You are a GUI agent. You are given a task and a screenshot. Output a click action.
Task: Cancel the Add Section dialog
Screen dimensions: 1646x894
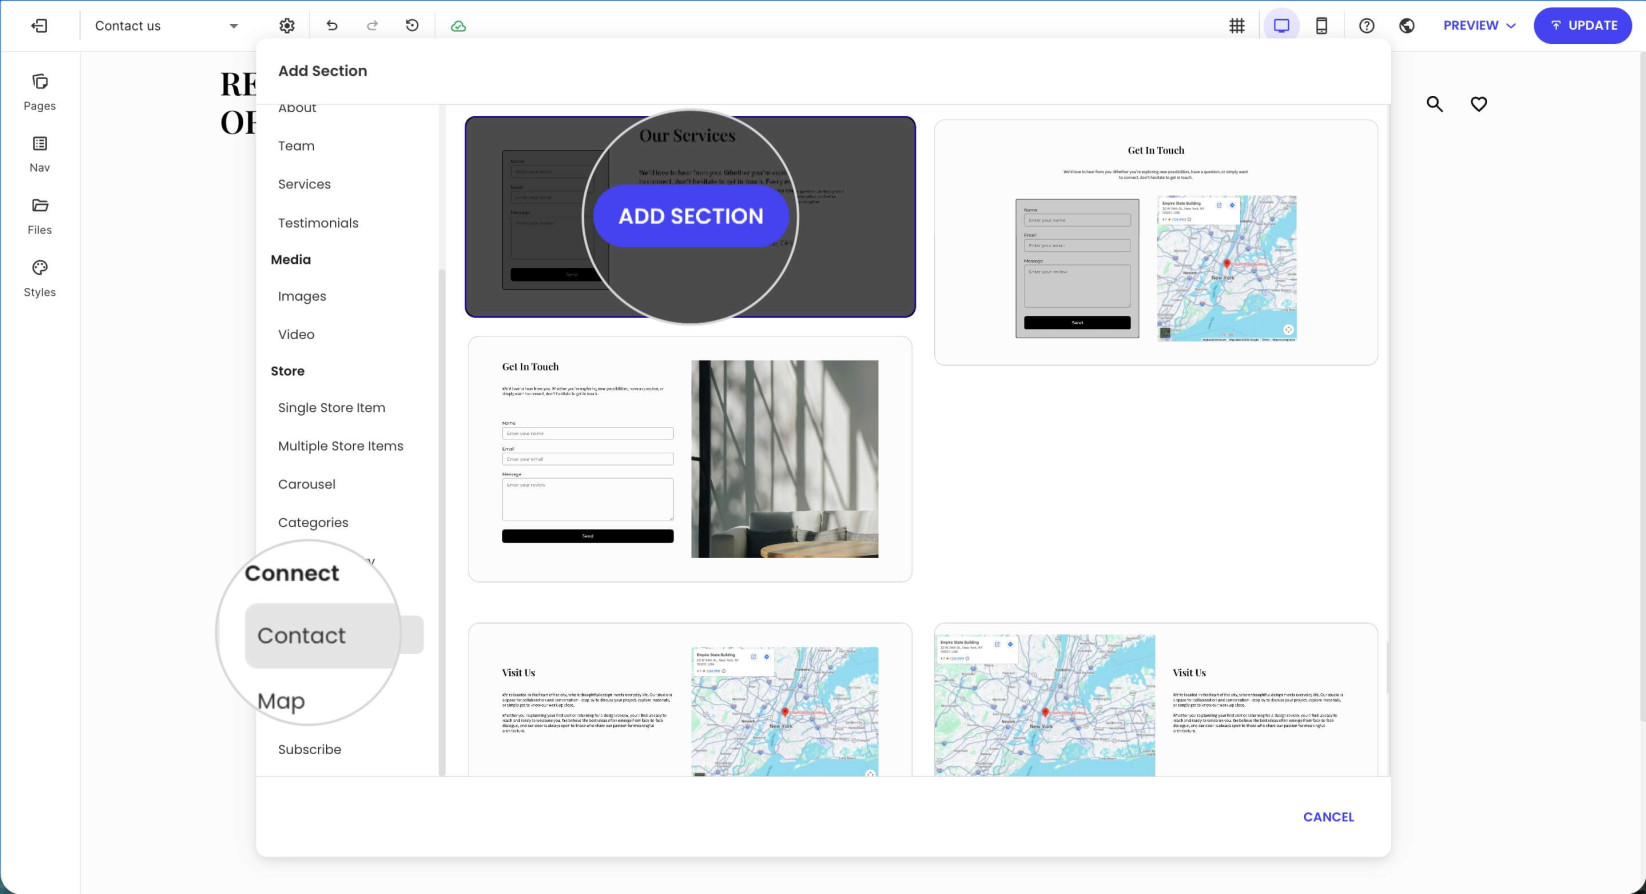click(1328, 817)
